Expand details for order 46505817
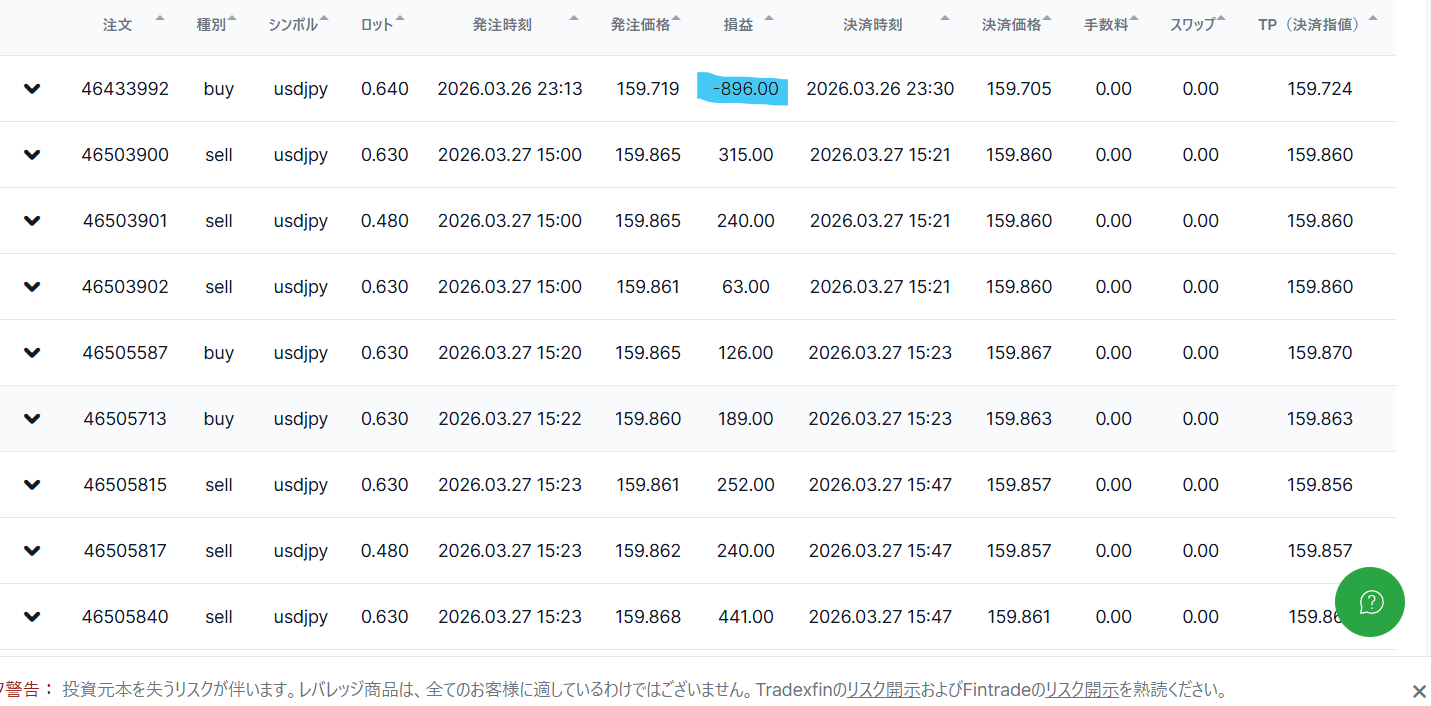1431x706 pixels. point(32,551)
